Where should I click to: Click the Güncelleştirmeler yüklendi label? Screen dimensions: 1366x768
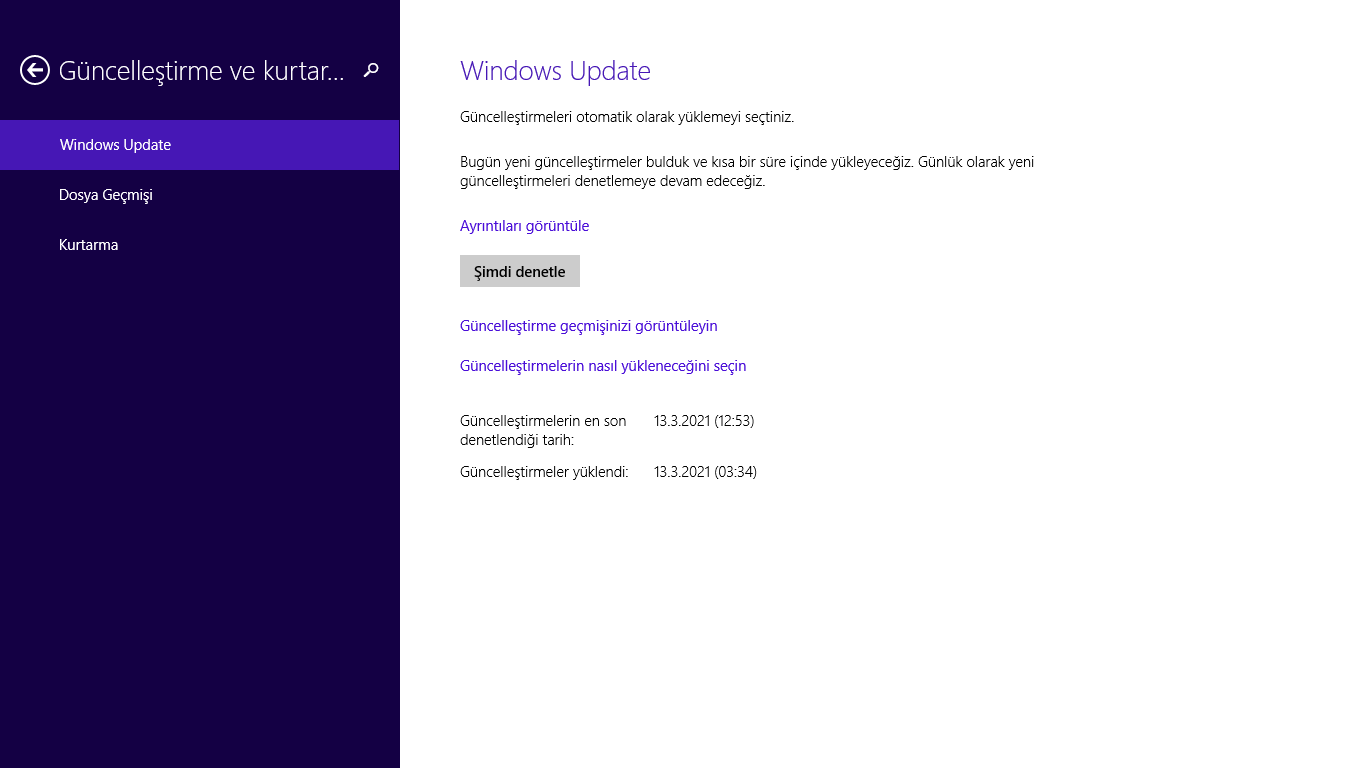point(544,472)
